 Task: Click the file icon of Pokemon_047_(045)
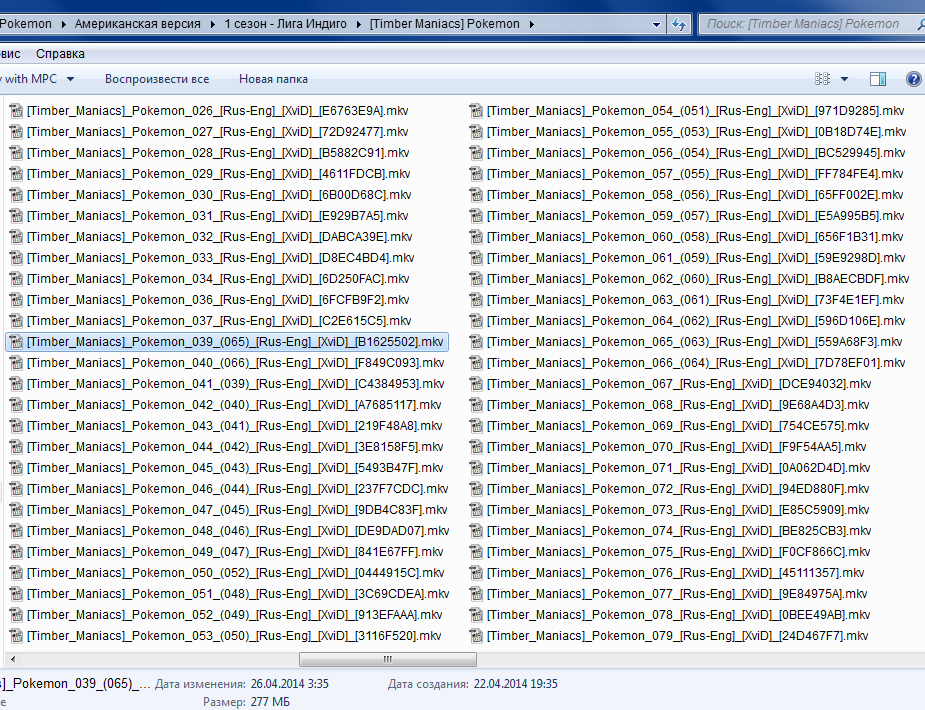17,510
